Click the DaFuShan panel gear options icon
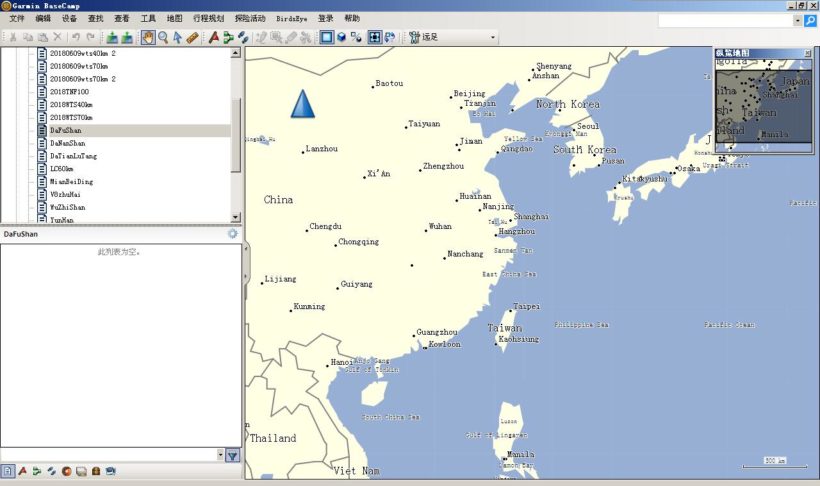Image resolution: width=820 pixels, height=486 pixels. [x=233, y=234]
